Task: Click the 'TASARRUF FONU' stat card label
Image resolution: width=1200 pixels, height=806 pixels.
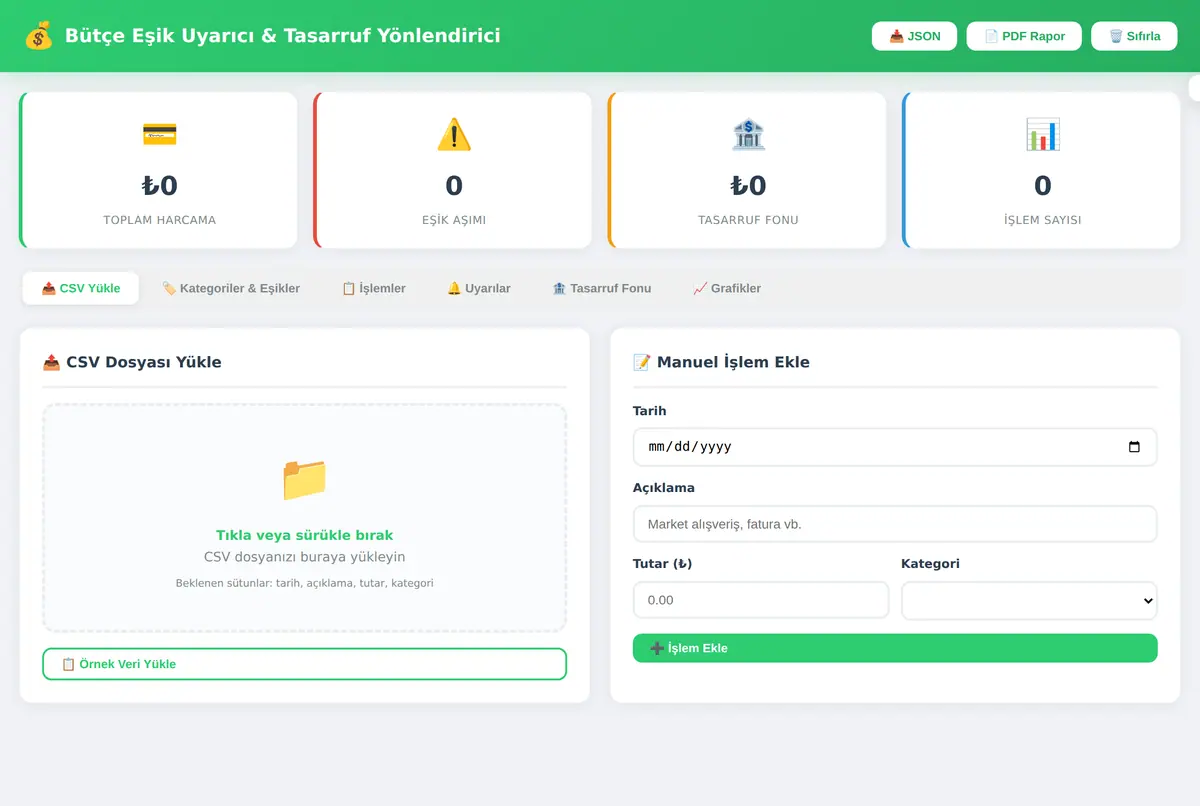Action: click(x=748, y=220)
